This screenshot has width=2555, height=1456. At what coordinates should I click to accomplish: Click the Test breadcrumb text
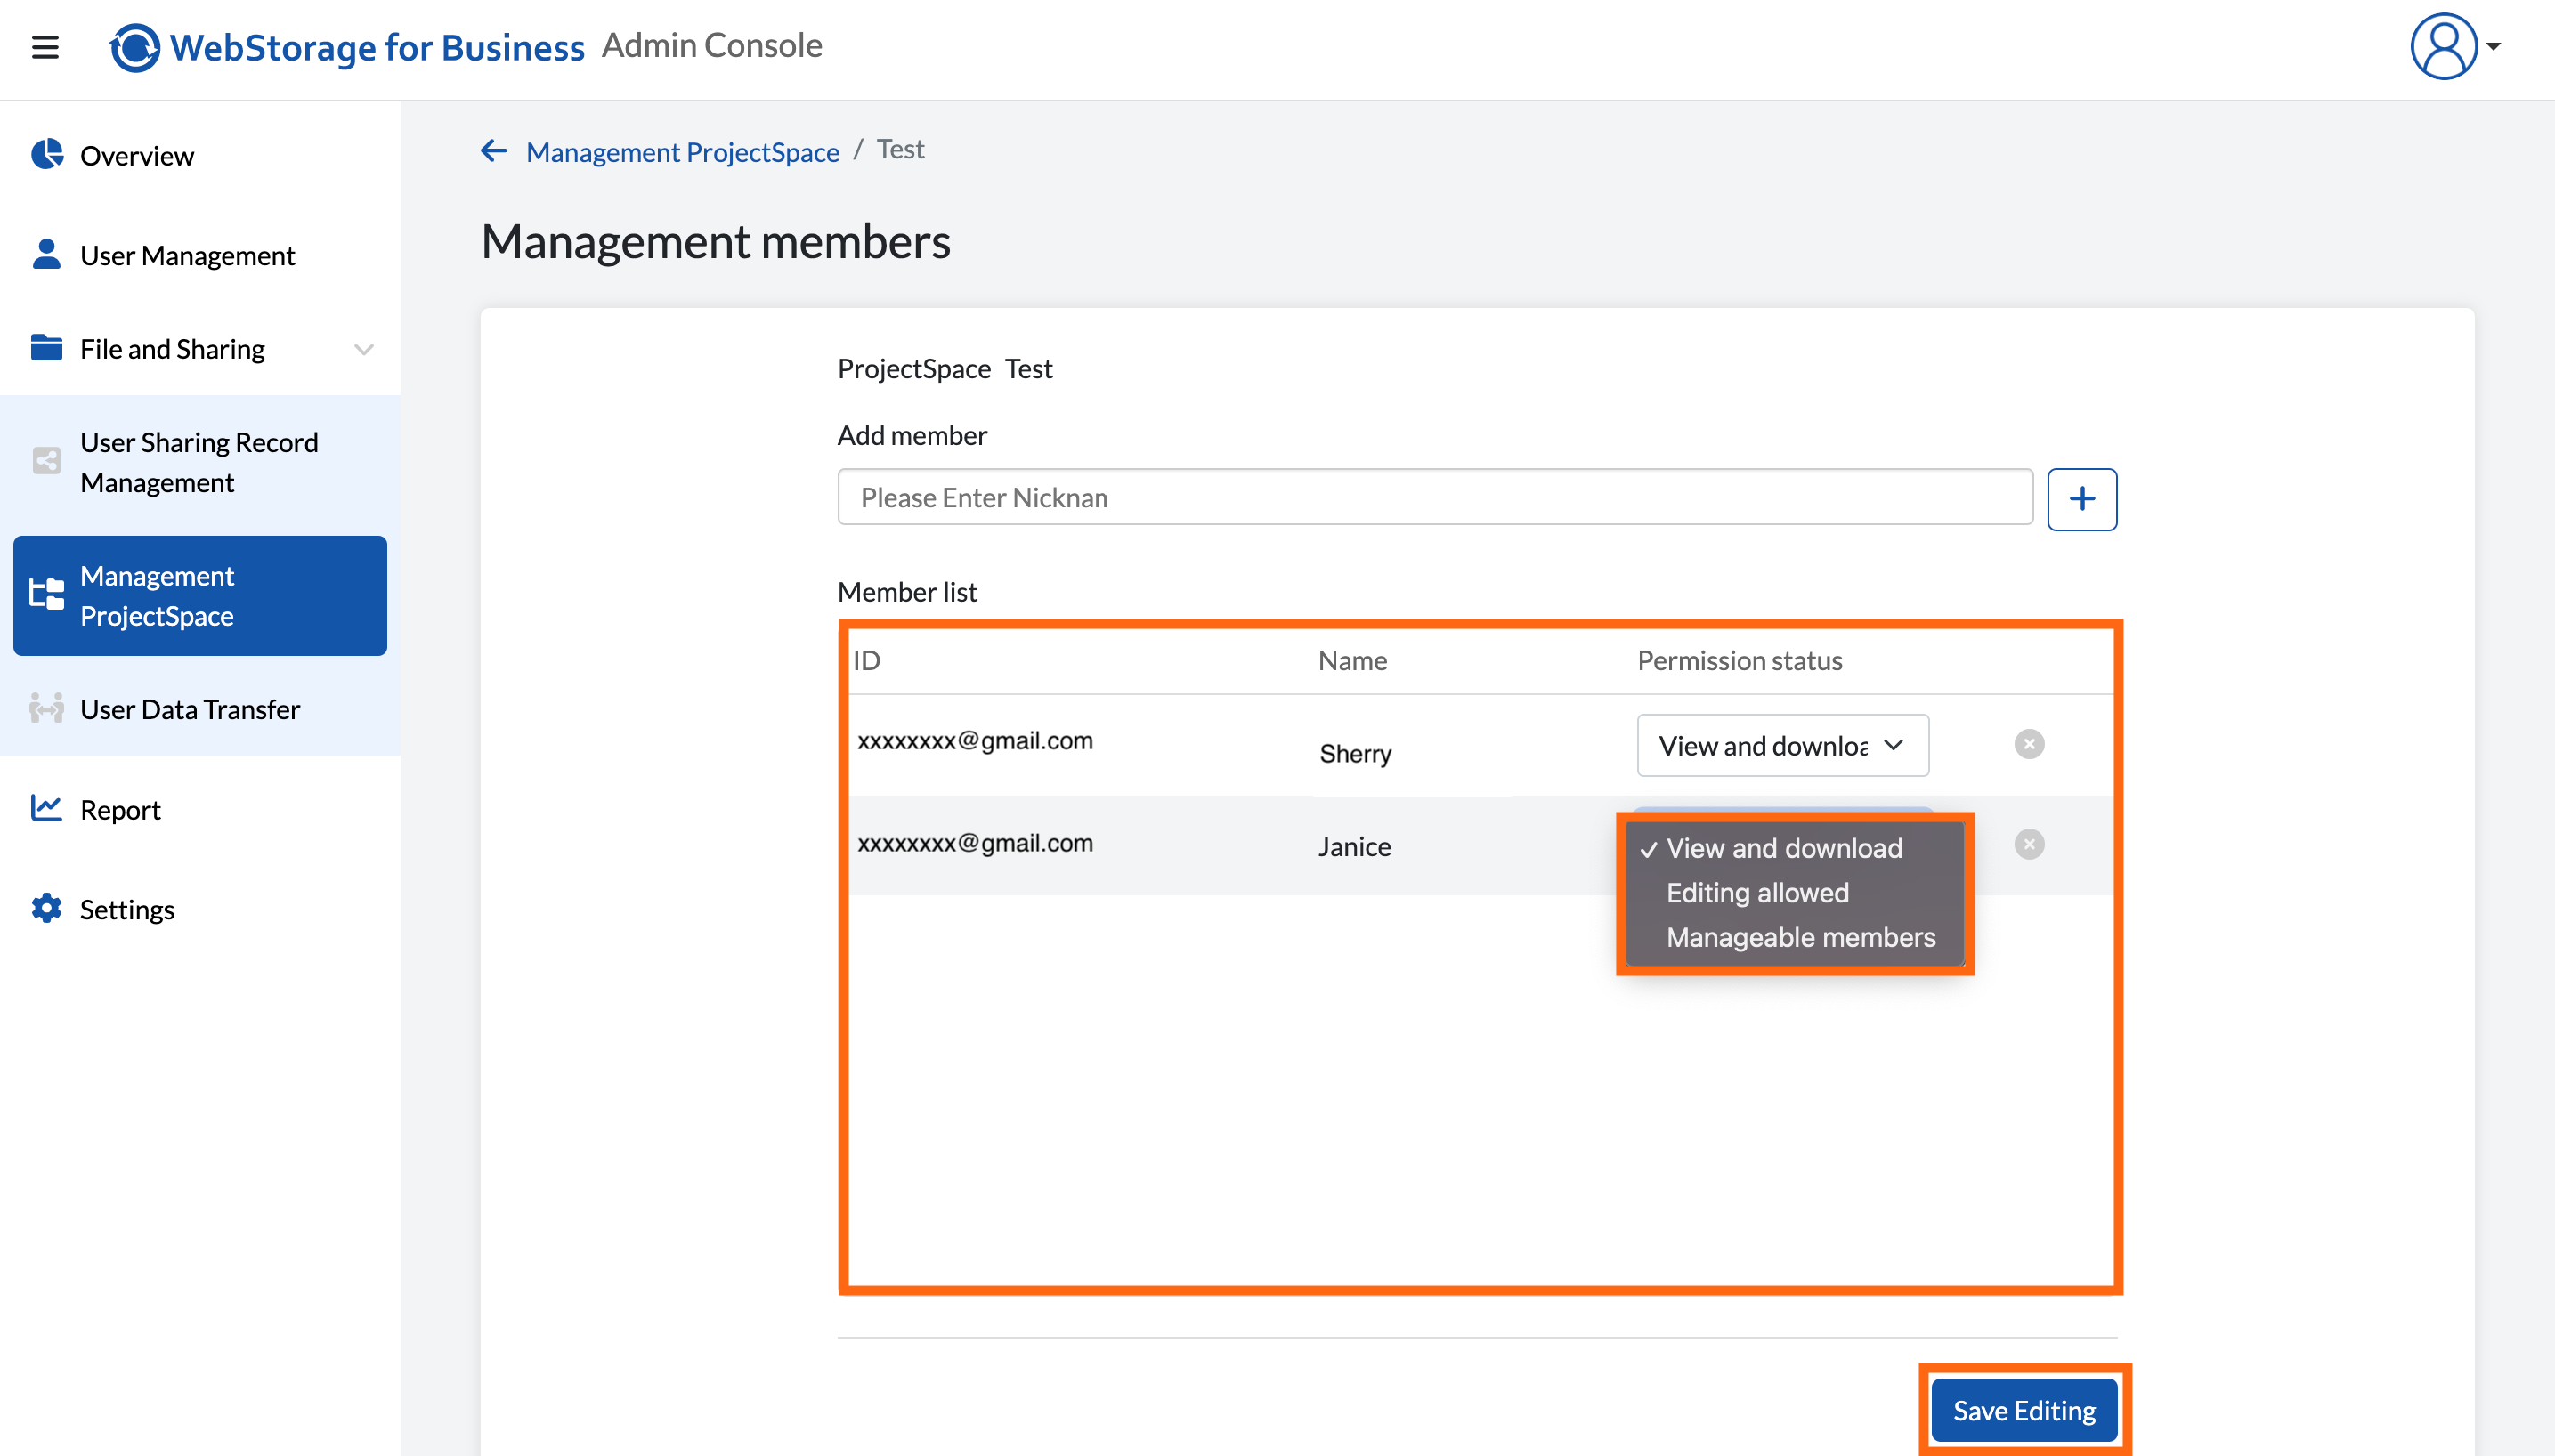[900, 149]
